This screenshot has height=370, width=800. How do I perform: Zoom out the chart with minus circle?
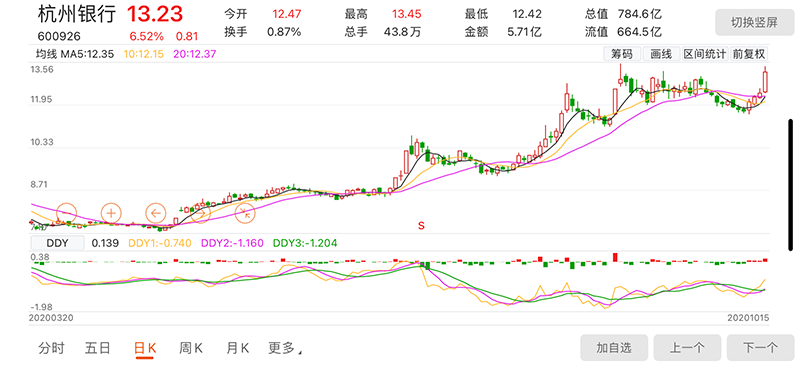(x=67, y=213)
